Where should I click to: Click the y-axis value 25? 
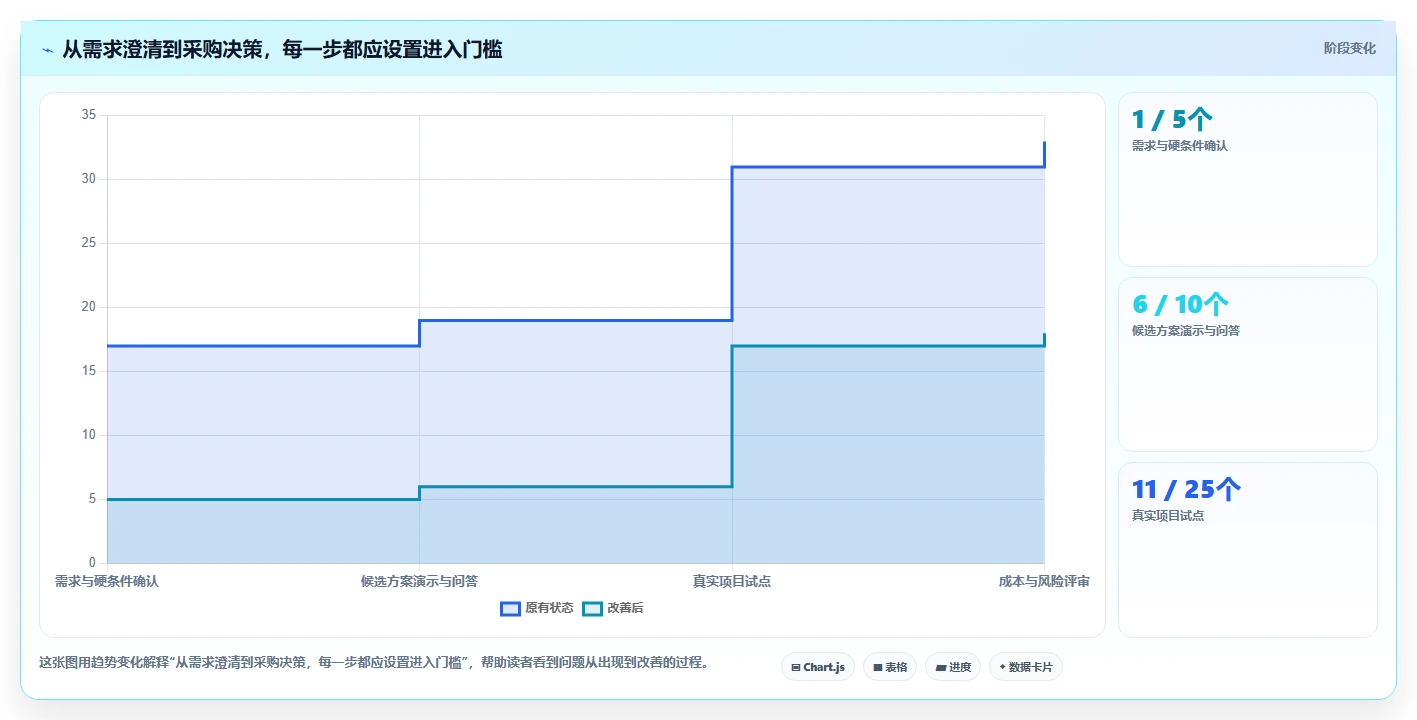89,243
